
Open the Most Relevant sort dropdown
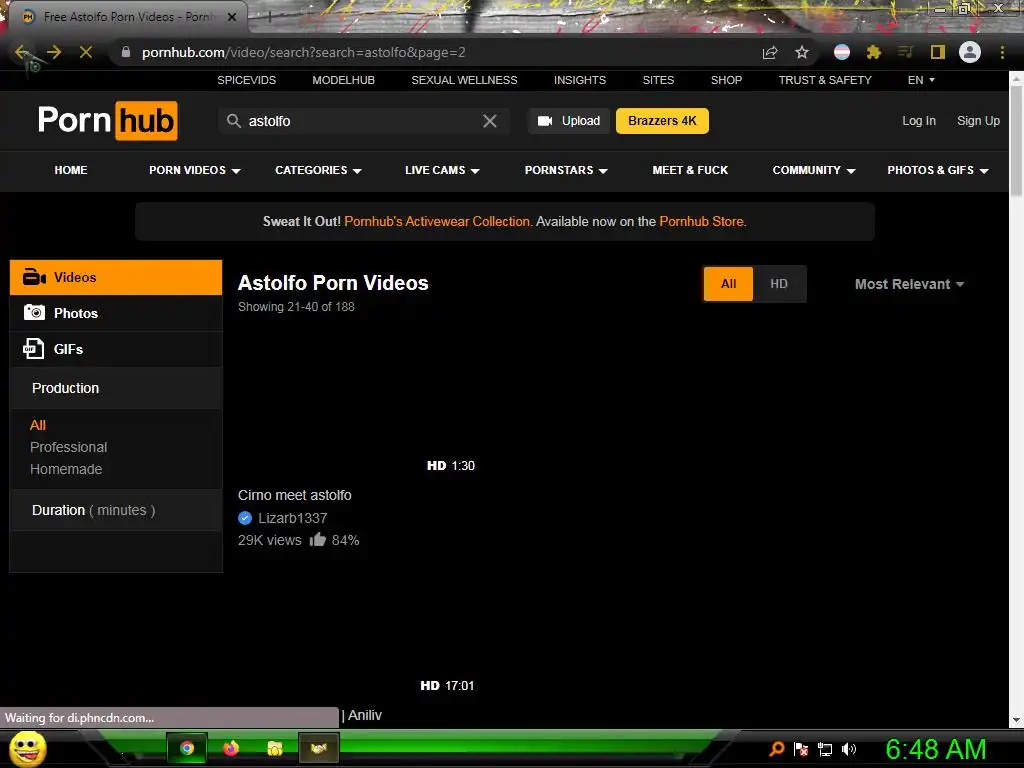point(909,284)
